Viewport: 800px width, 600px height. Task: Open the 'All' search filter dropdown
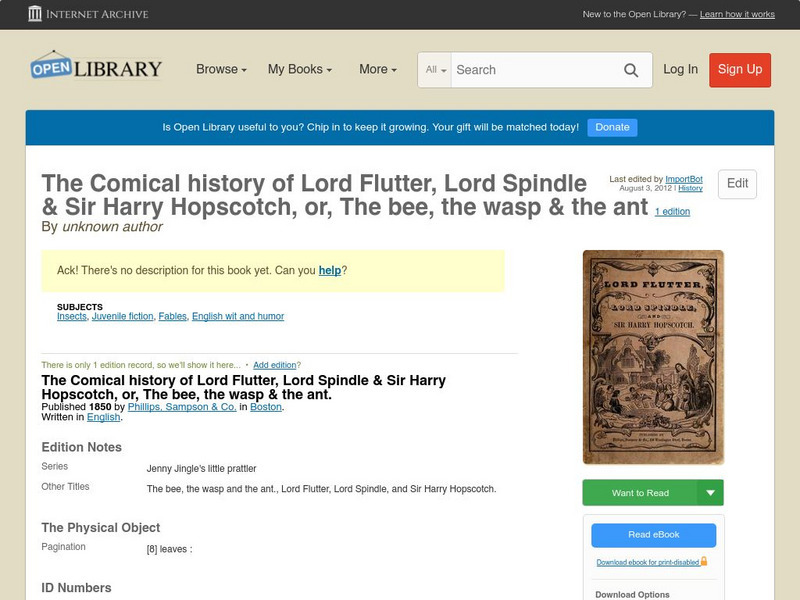pos(437,70)
